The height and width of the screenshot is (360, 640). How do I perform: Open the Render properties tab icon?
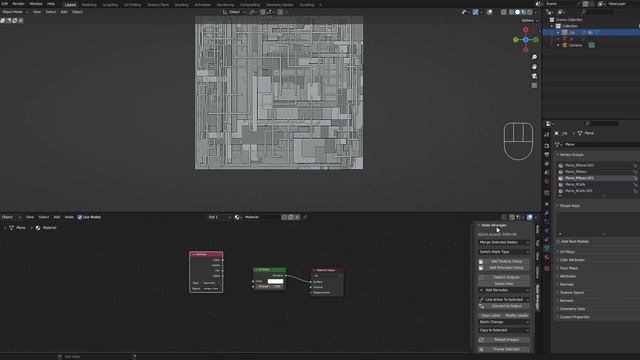coord(547,146)
